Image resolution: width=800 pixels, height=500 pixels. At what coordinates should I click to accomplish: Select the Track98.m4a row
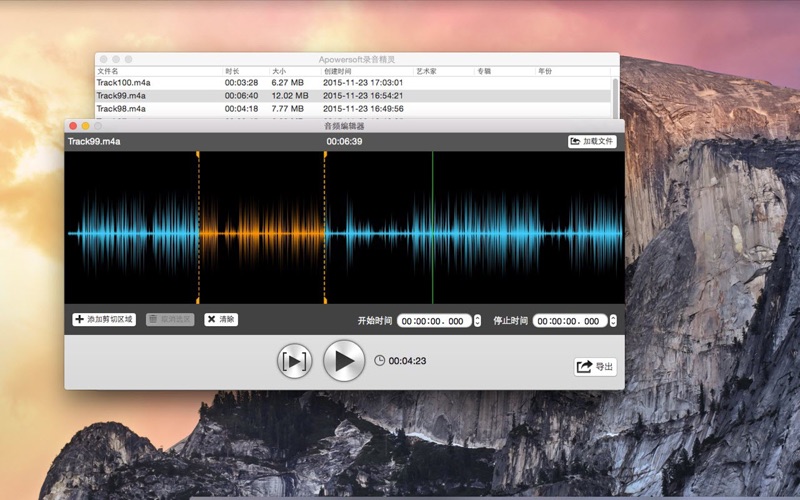point(121,108)
